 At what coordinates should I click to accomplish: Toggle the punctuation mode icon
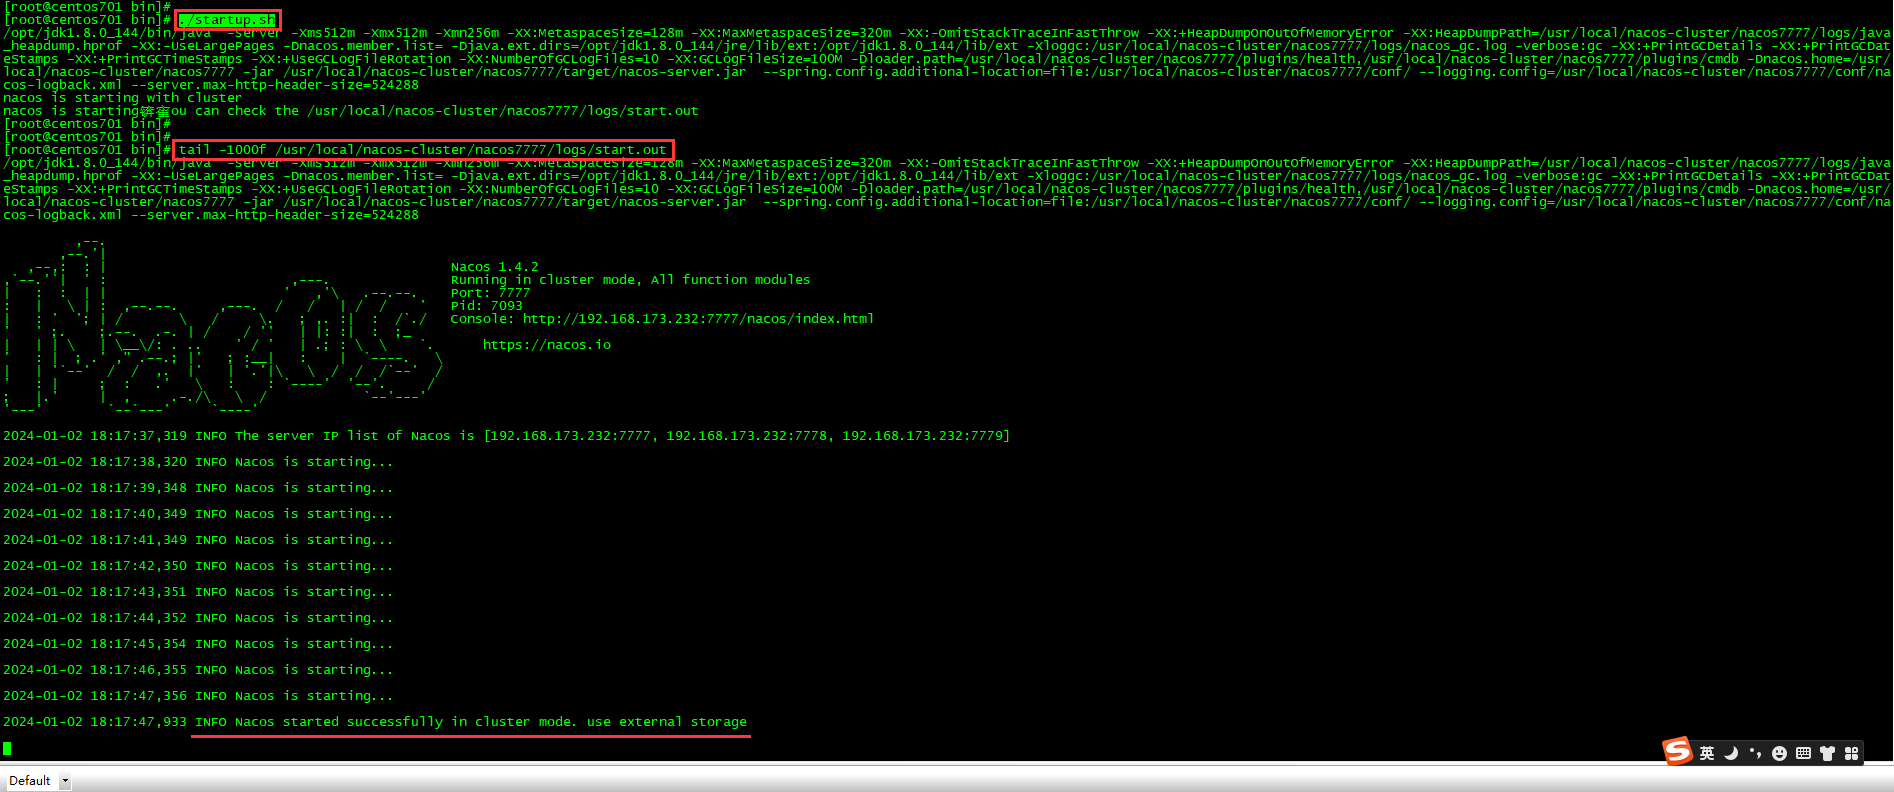(x=1755, y=753)
